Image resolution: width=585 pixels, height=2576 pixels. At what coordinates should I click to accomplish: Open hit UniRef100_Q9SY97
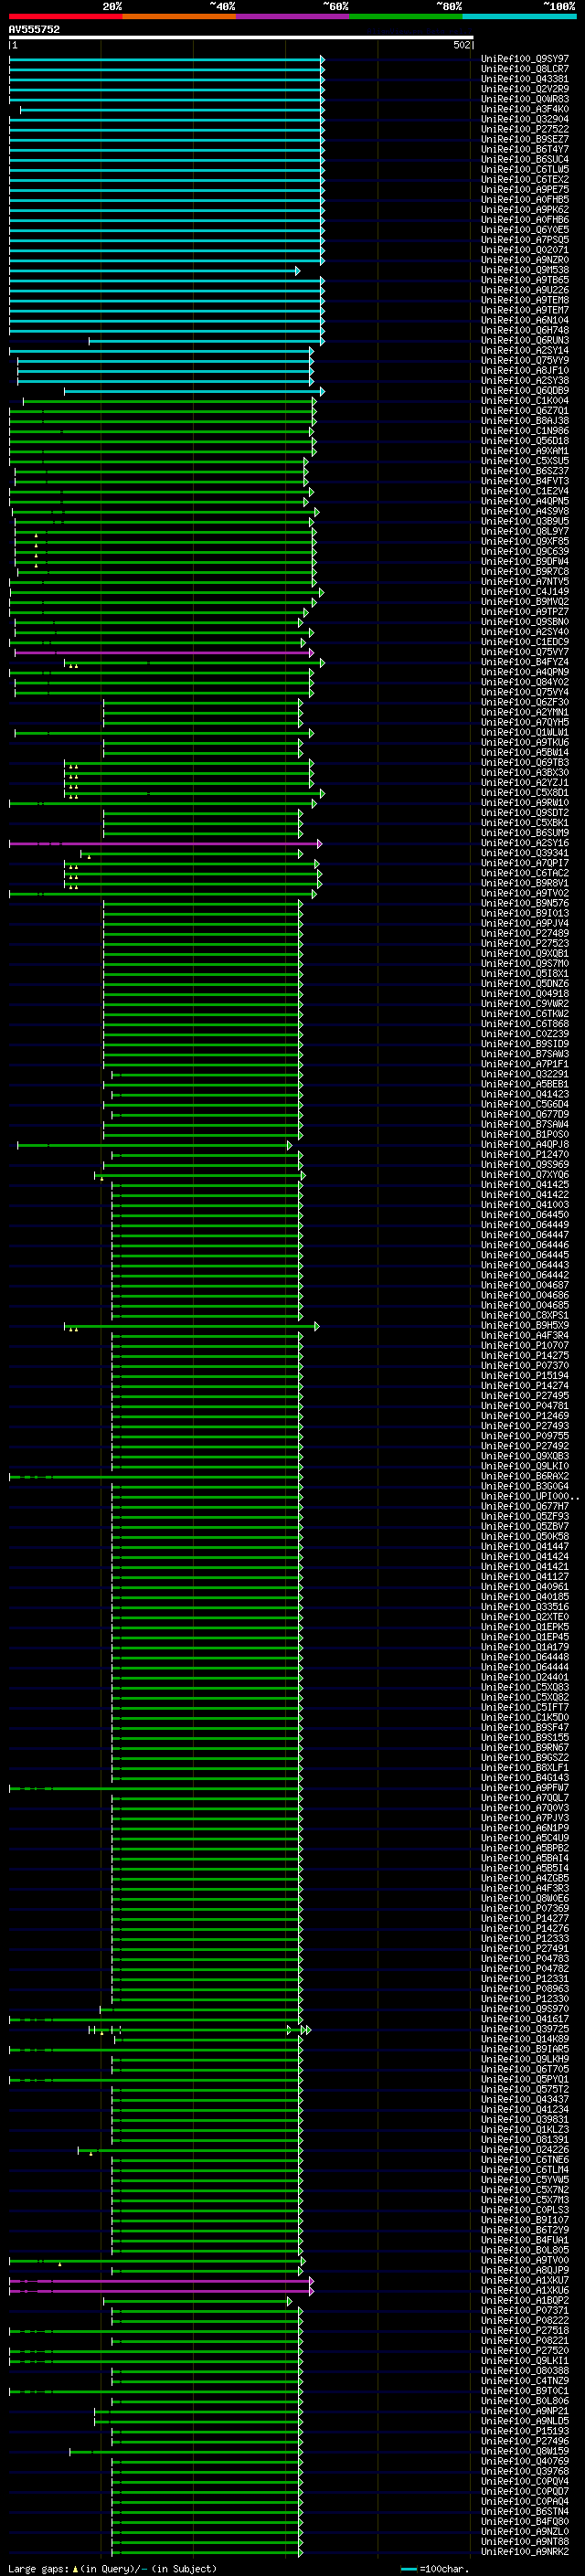pos(525,59)
